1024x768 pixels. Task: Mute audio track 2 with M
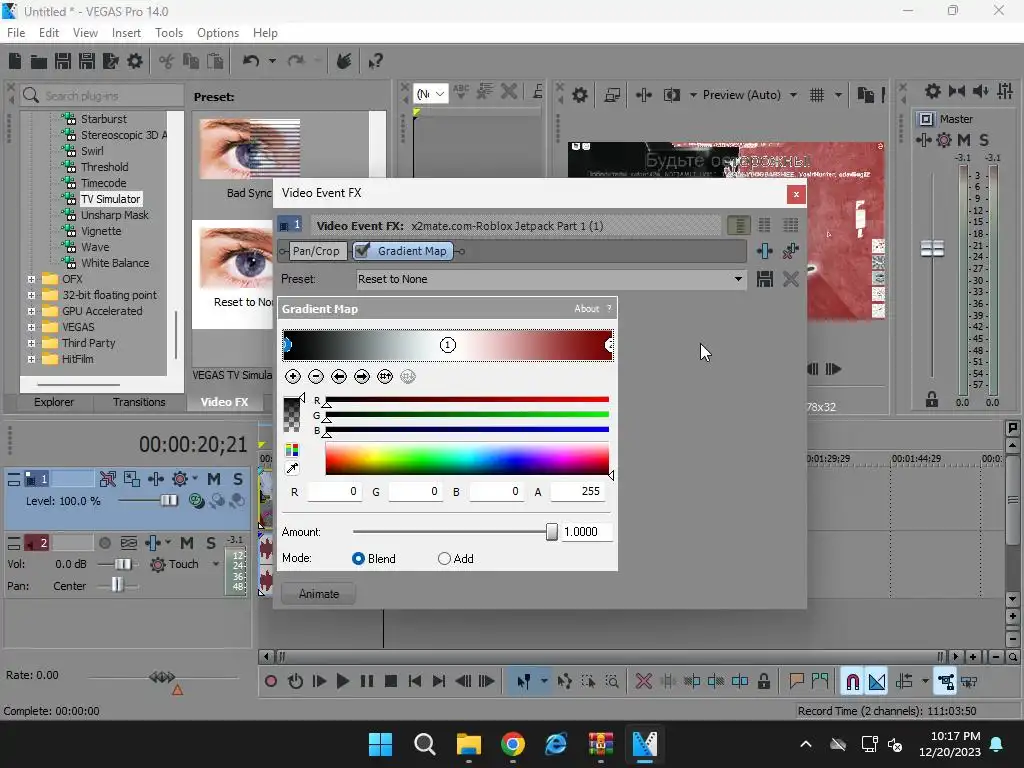187,543
